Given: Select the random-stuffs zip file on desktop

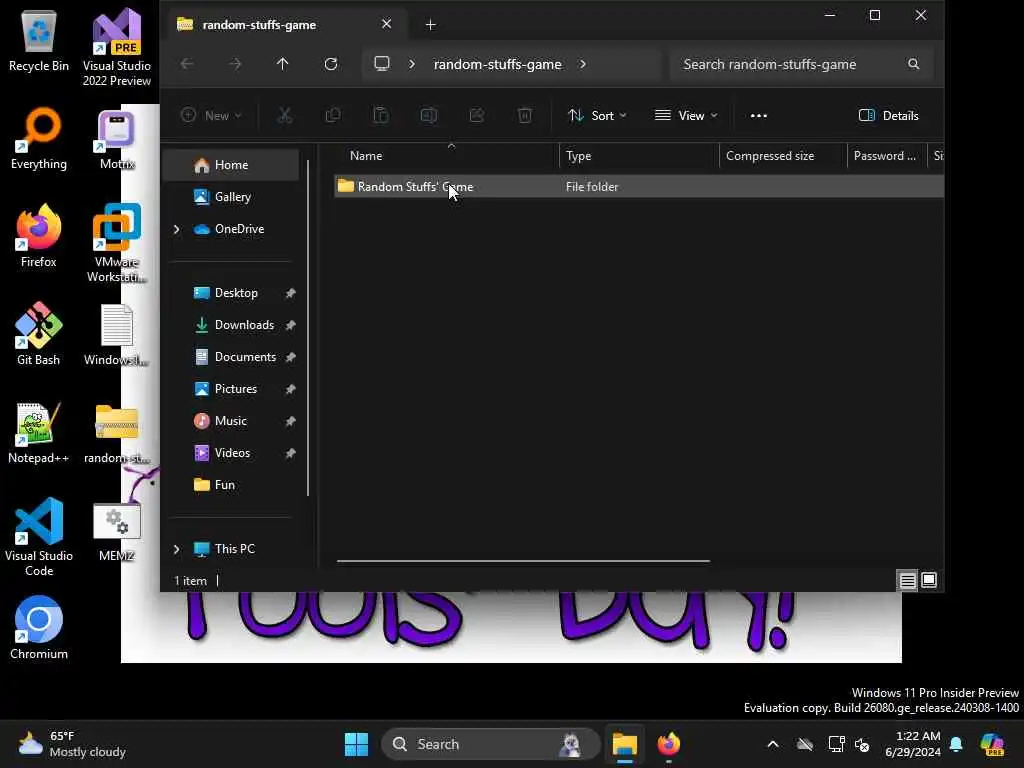Looking at the screenshot, I should [x=116, y=432].
